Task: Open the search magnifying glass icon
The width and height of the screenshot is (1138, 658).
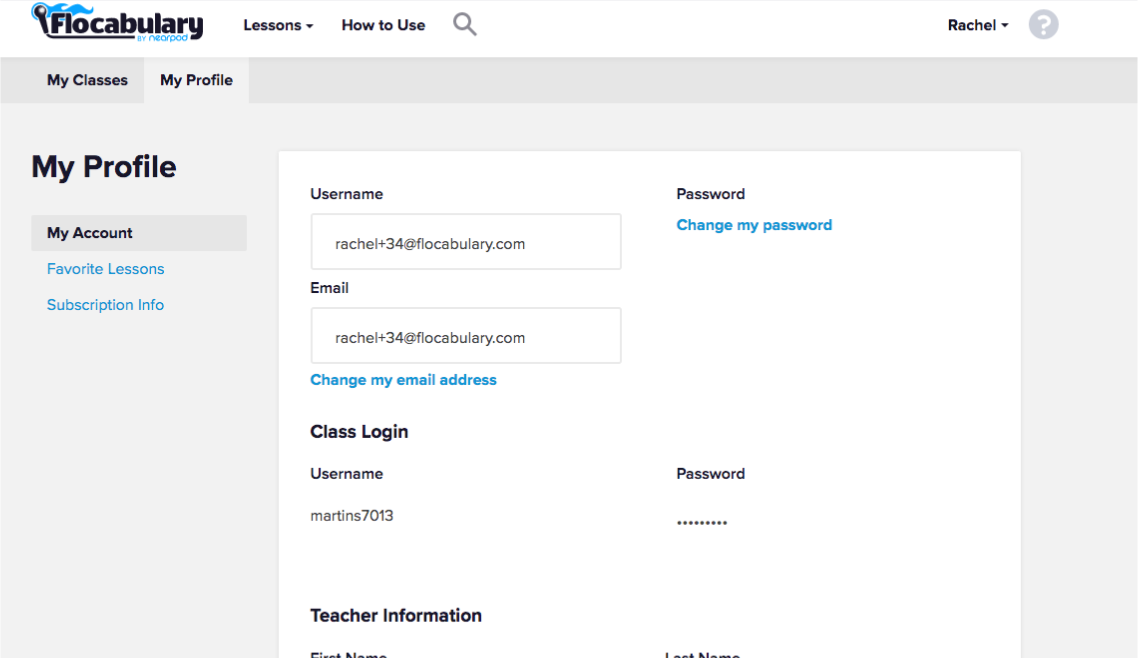Action: point(464,23)
